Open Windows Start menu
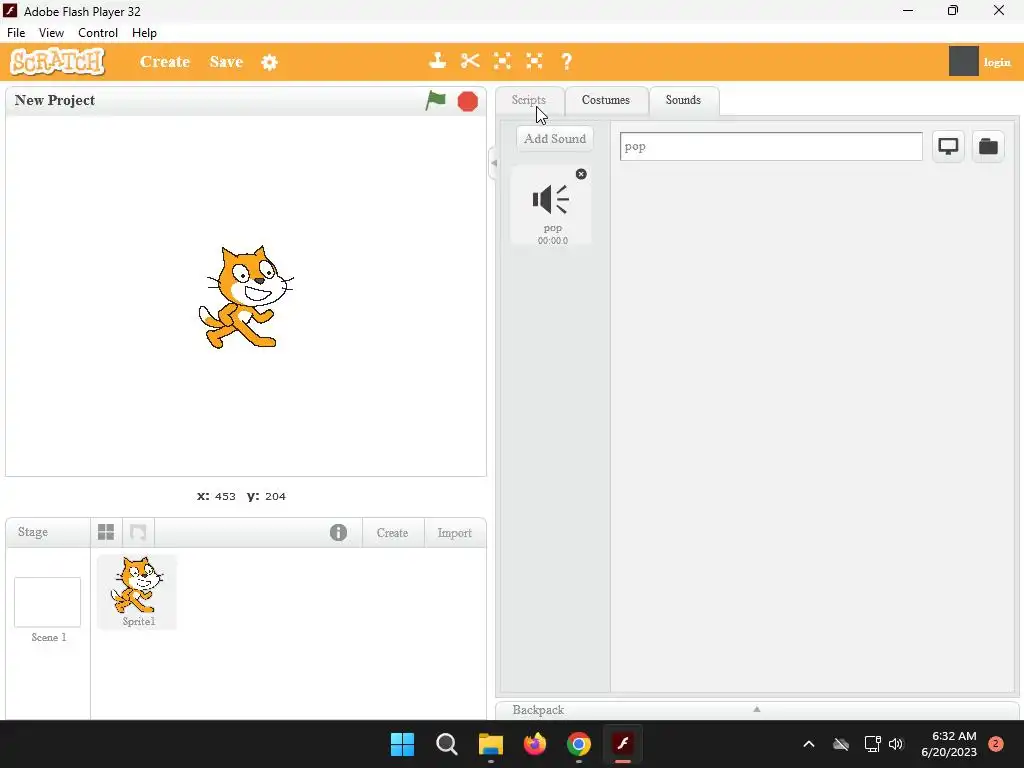 (402, 744)
